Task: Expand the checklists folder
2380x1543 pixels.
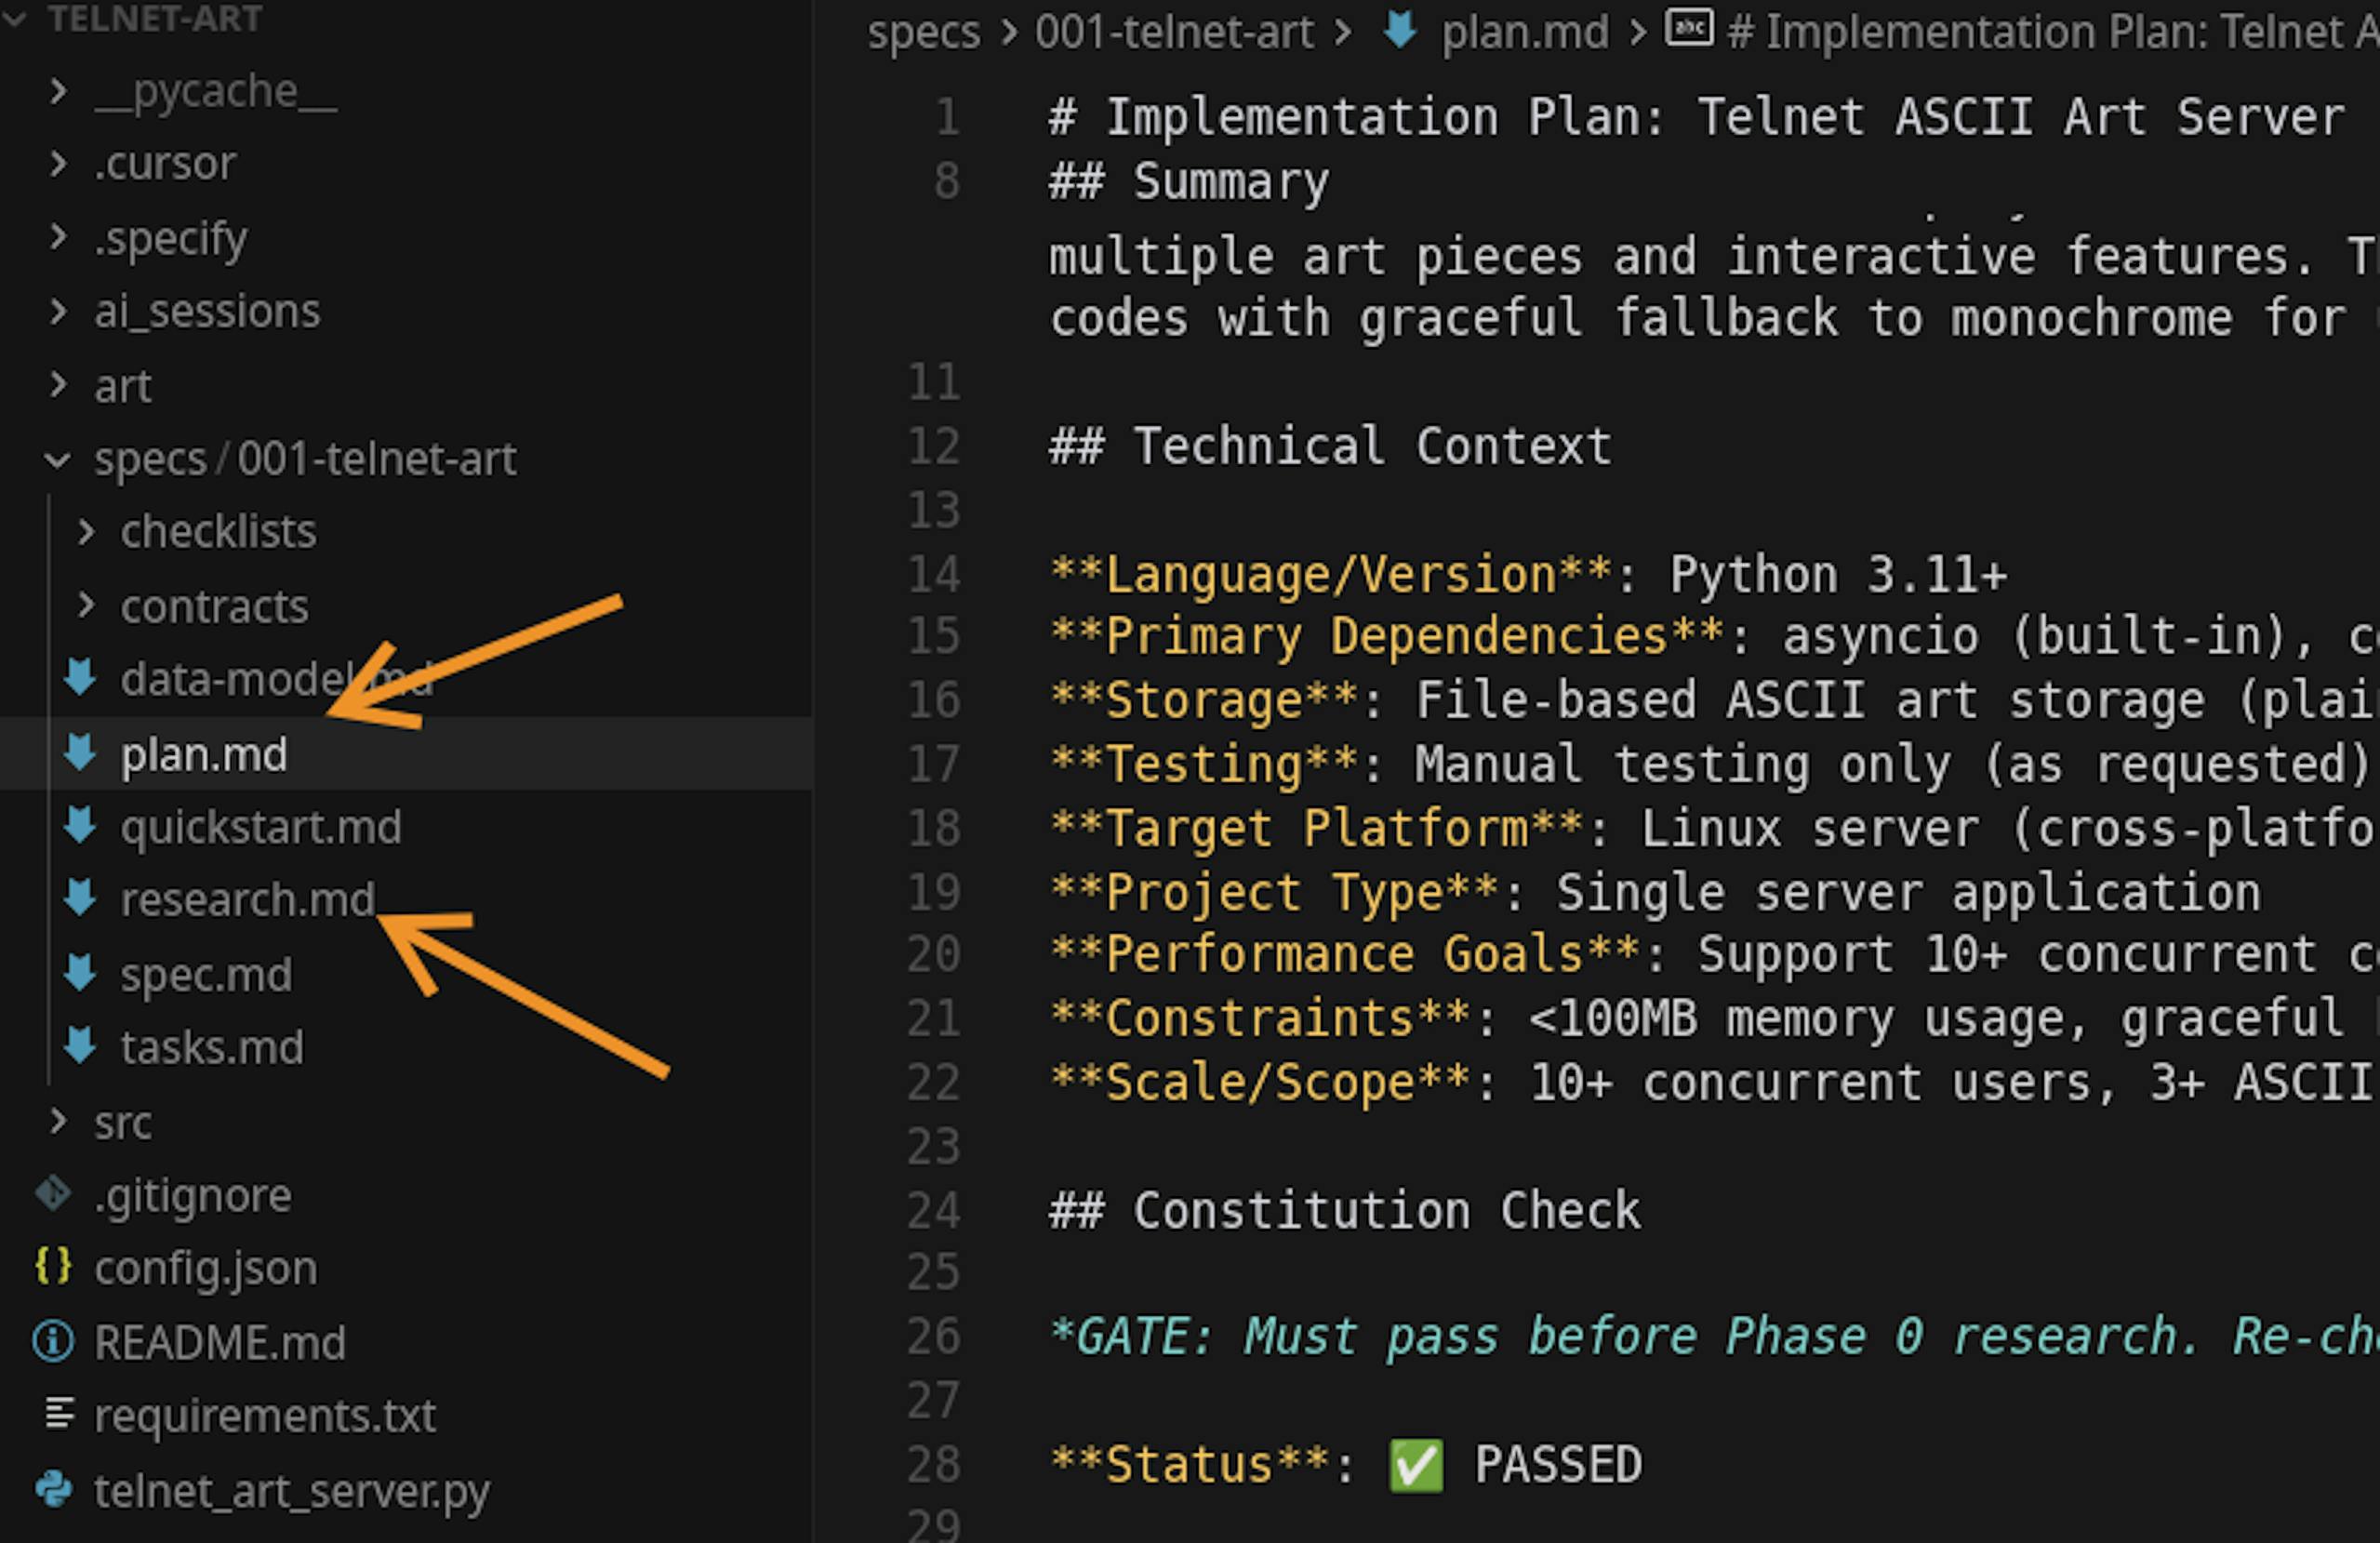Action: (86, 531)
